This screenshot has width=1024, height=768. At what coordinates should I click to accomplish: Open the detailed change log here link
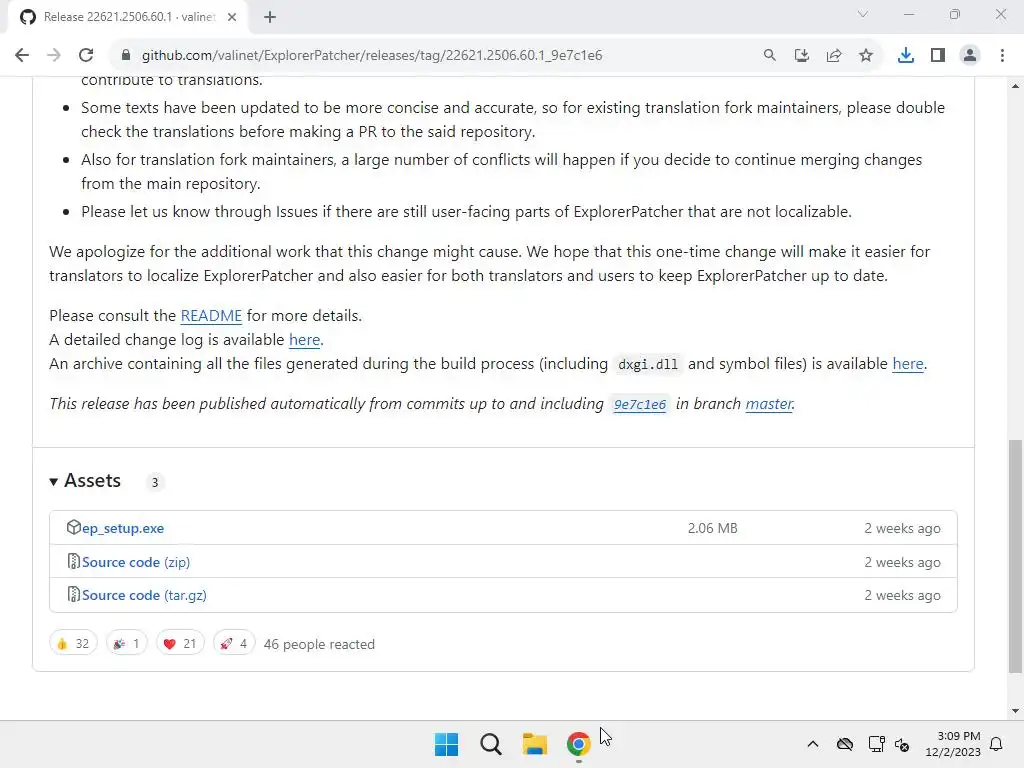tap(304, 340)
